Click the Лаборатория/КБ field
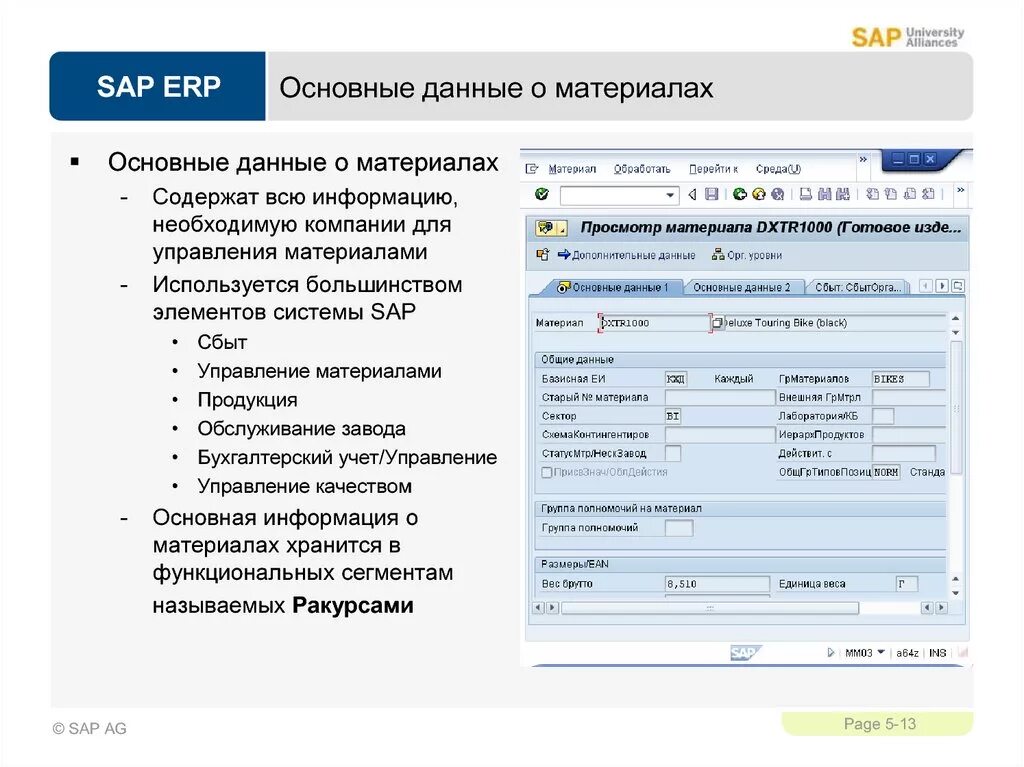Image resolution: width=1024 pixels, height=767 pixels. (x=883, y=416)
